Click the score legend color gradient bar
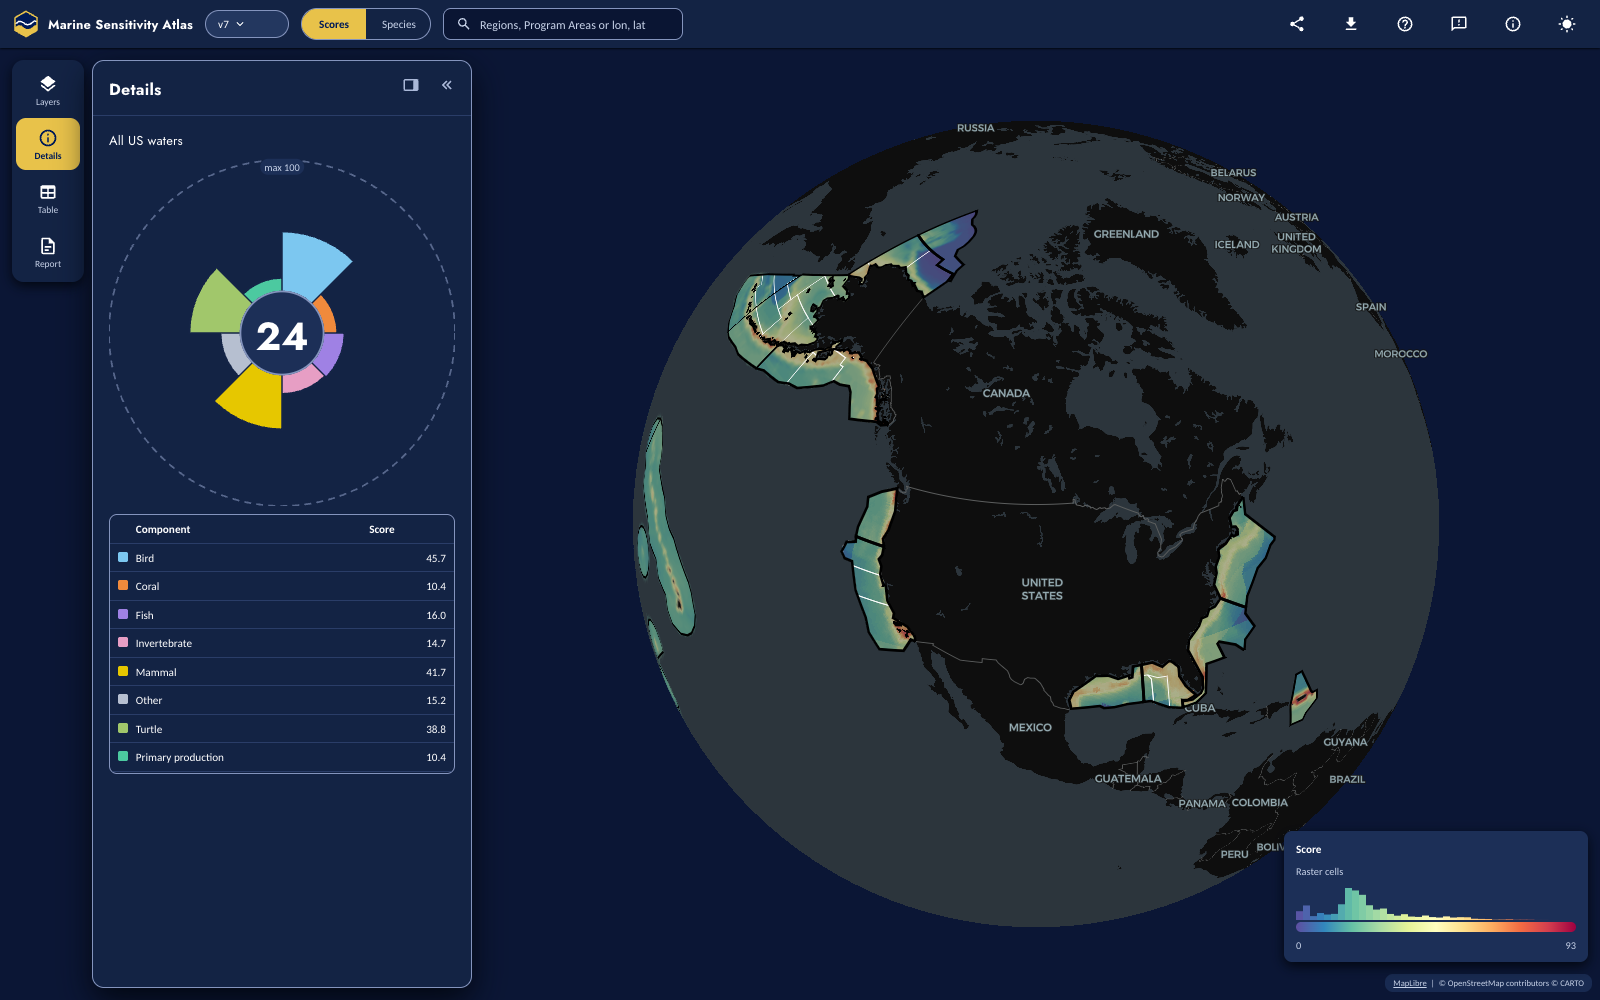This screenshot has height=1000, width=1600. coord(1435,927)
